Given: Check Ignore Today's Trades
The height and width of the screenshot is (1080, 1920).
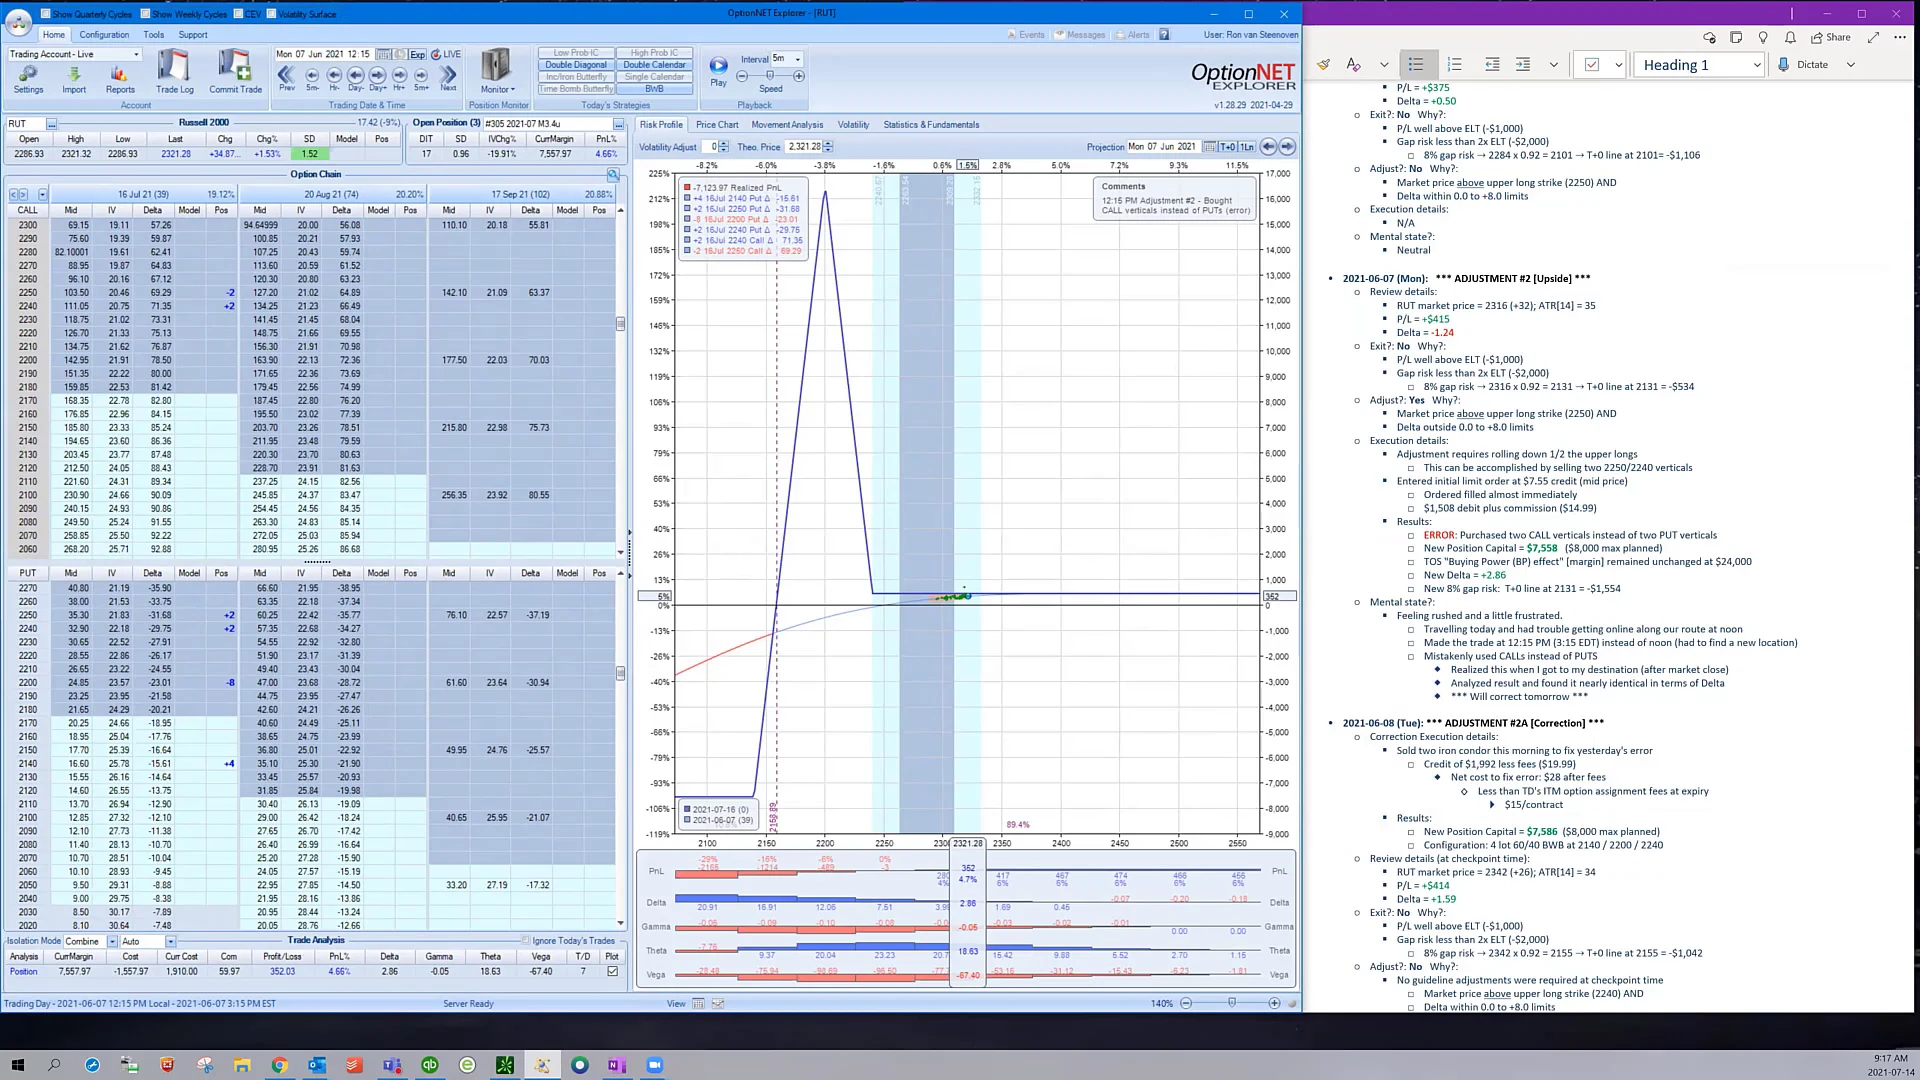Looking at the screenshot, I should [x=526, y=941].
